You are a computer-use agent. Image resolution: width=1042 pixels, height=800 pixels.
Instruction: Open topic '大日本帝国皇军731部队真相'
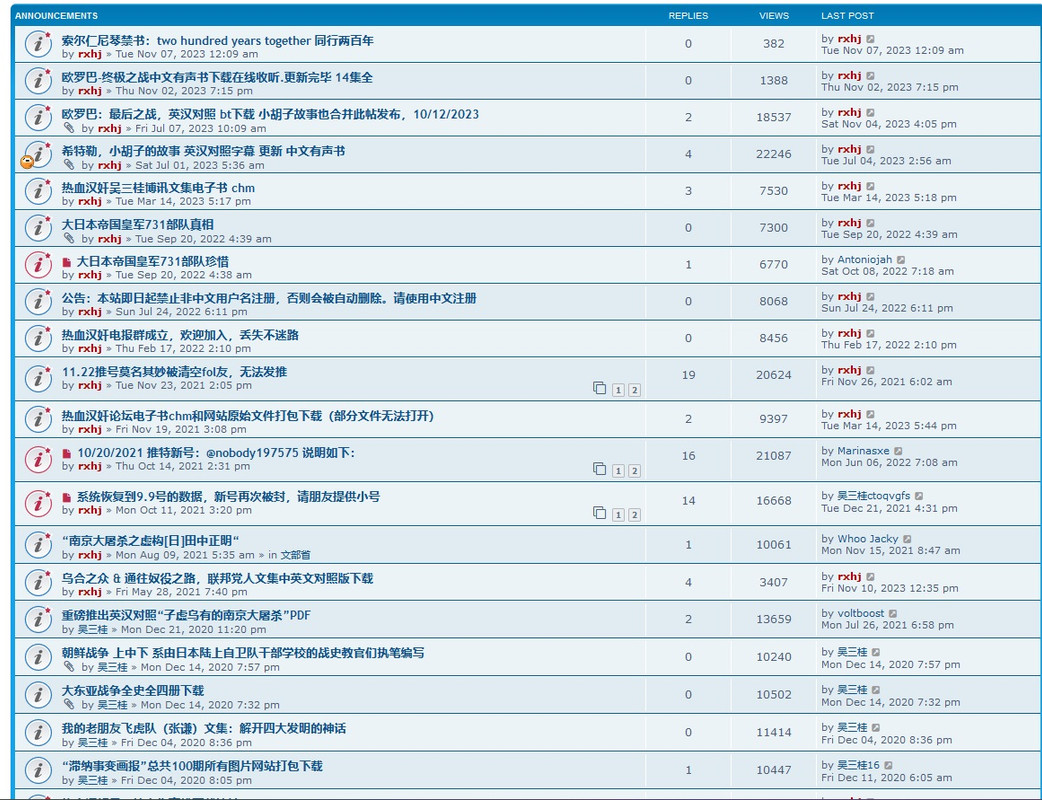(x=138, y=225)
